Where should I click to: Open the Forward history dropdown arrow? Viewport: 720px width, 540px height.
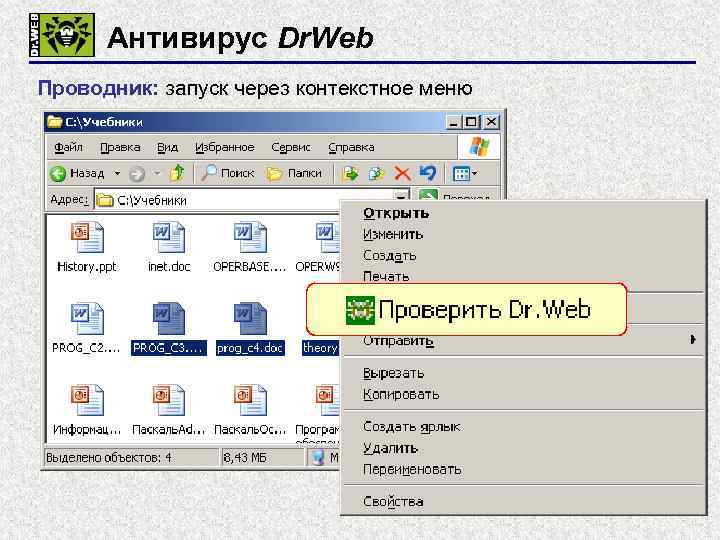tap(157, 174)
